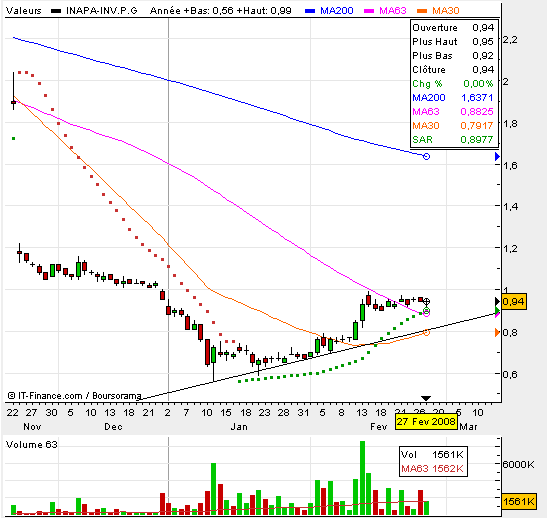Click the Plus Haut 0,95 row
The image size is (547, 518).
453,42
